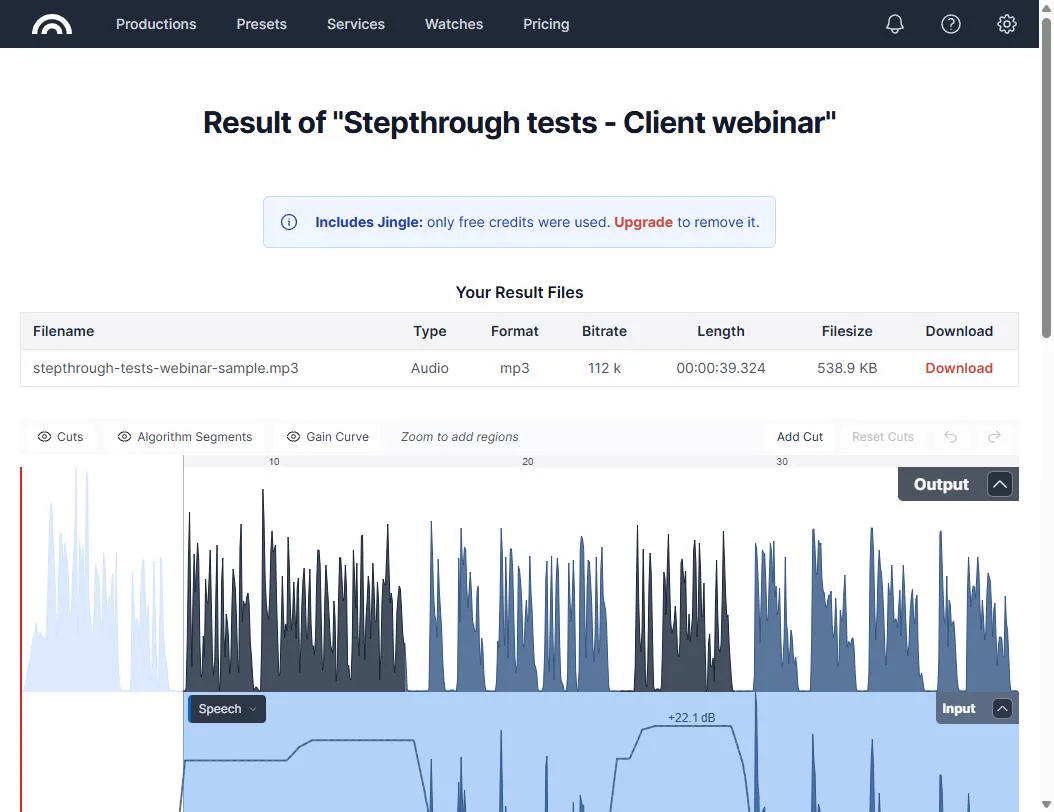This screenshot has width=1054, height=812.
Task: Toggle Cuts visibility
Action: pos(60,437)
